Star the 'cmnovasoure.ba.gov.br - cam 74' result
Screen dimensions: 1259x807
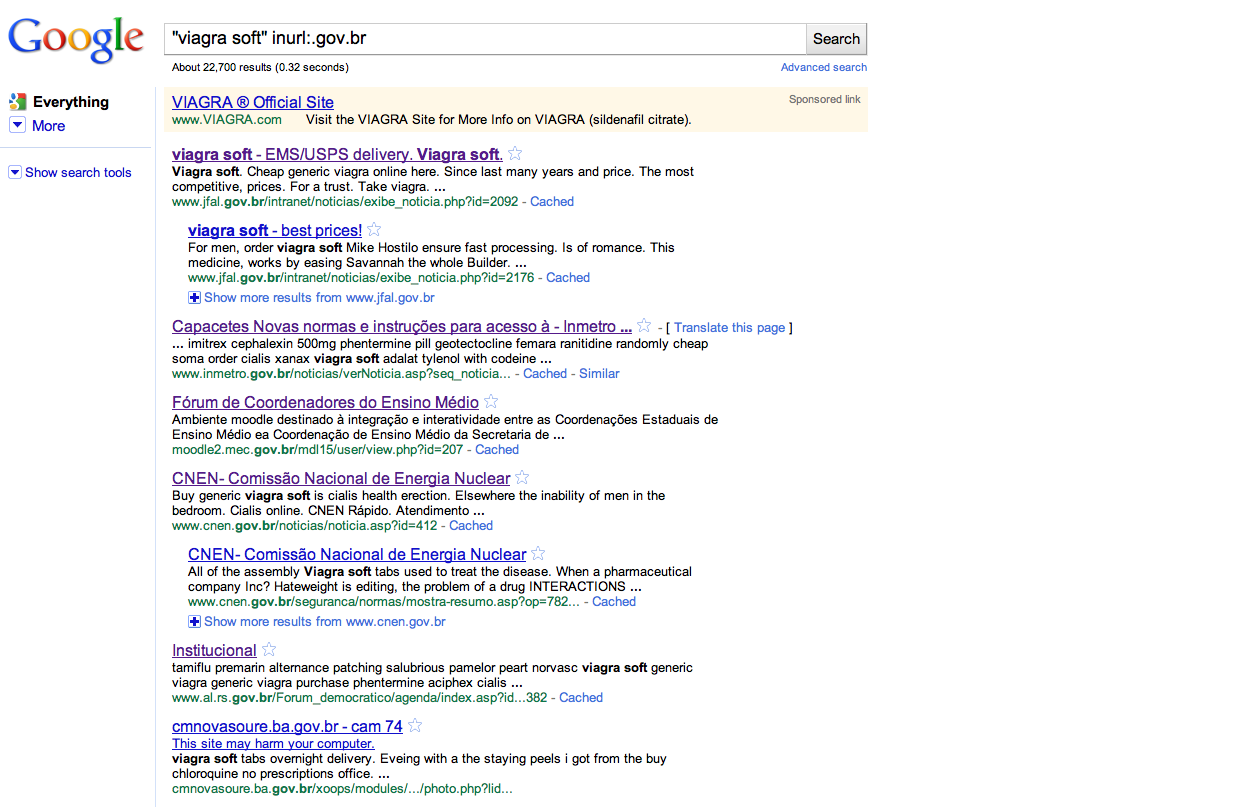click(415, 725)
